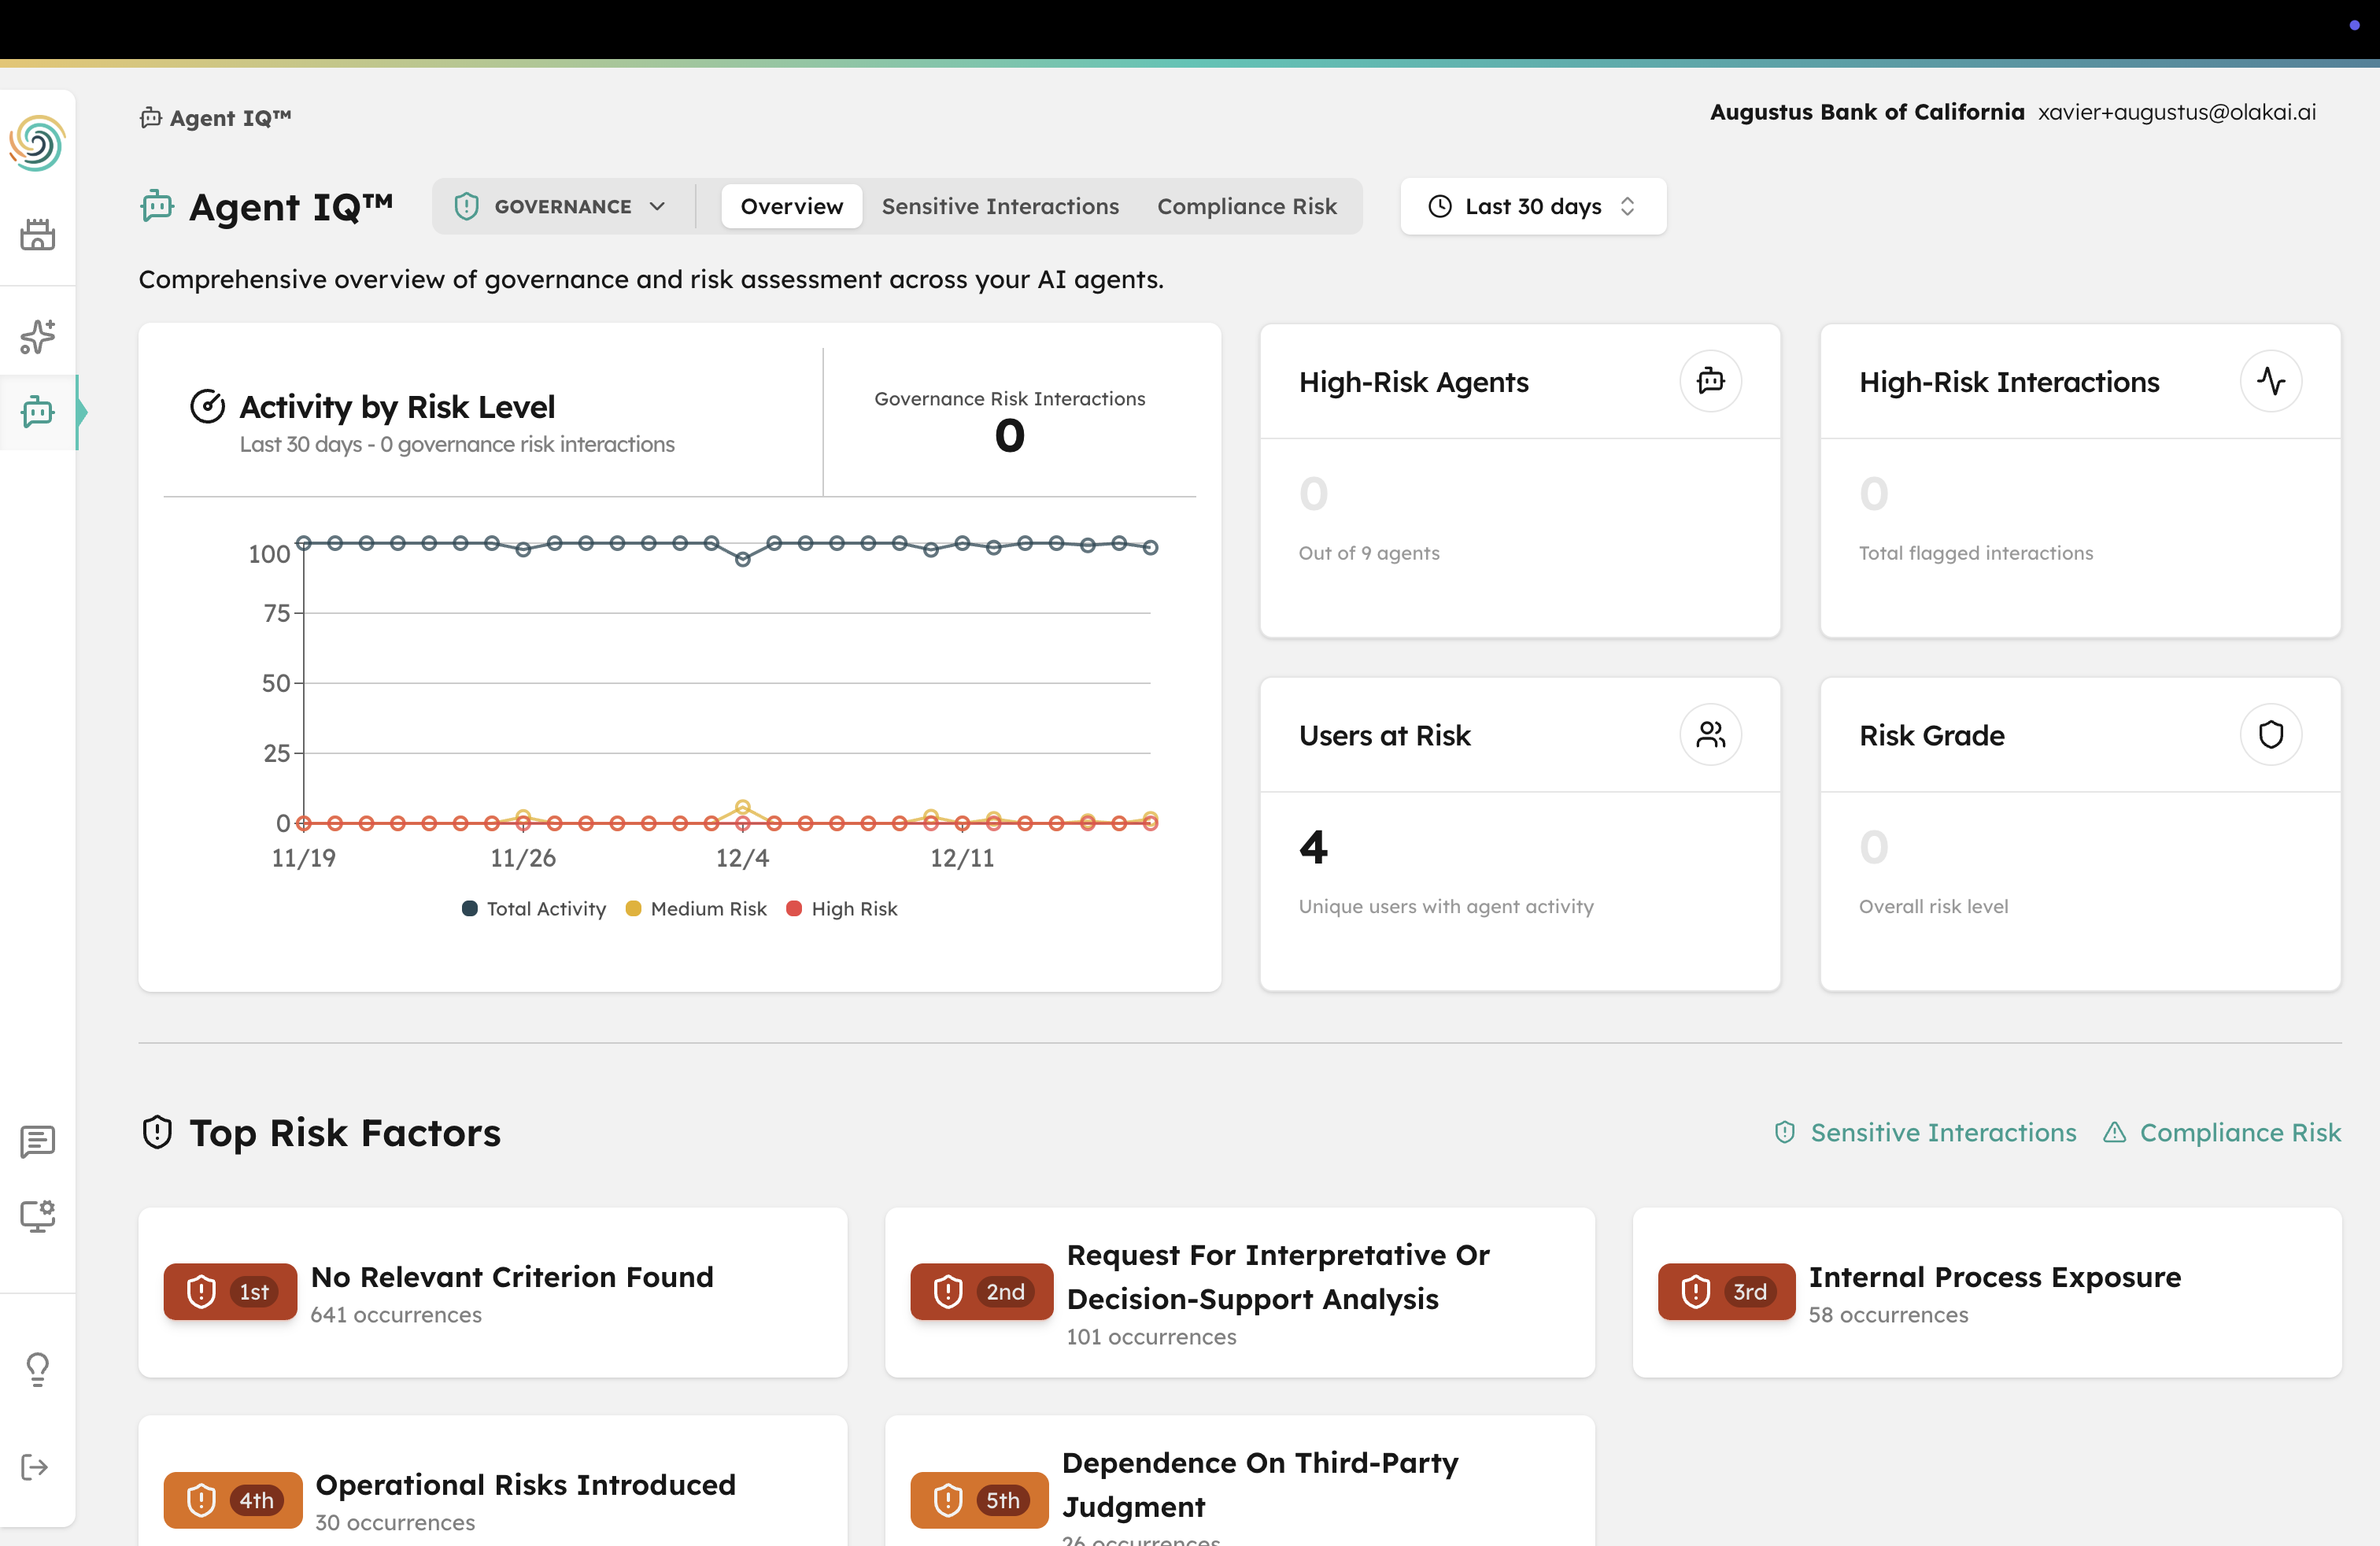The image size is (2380, 1546).
Task: Click the lightbulb help icon in the sidebar
Action: (x=37, y=1369)
